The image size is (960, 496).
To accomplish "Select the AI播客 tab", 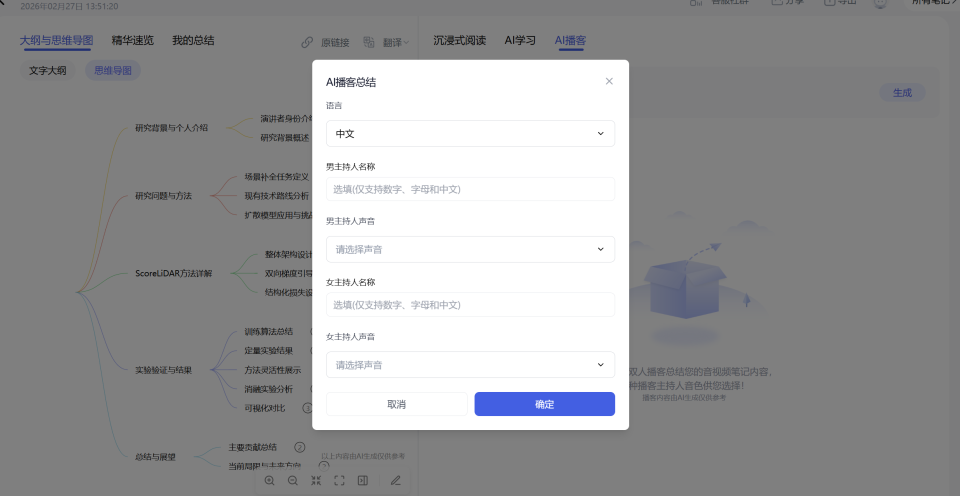I will 570,40.
